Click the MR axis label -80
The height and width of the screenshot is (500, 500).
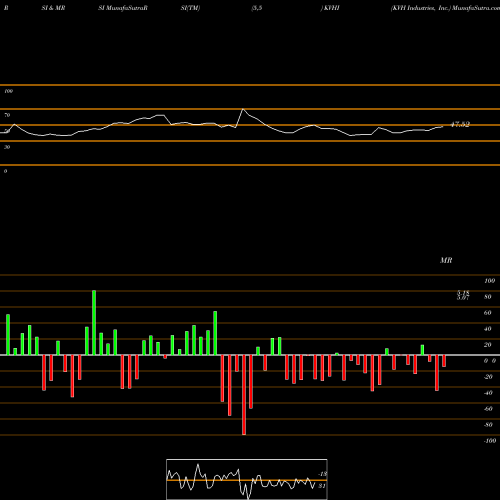(488, 425)
